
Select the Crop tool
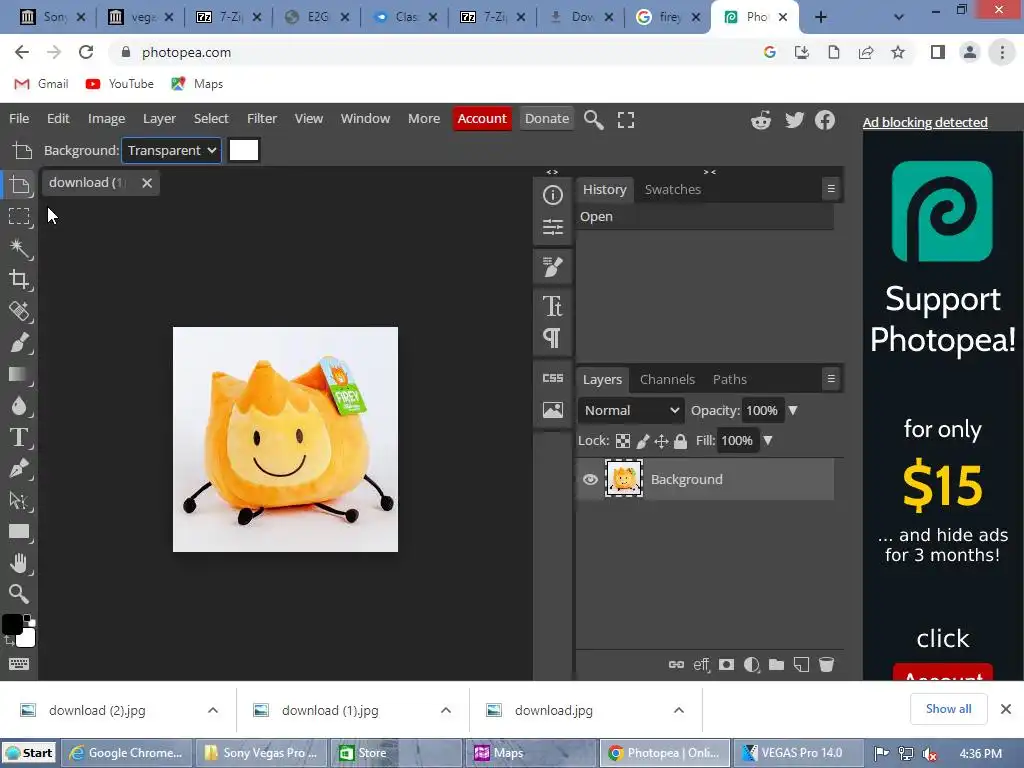click(19, 280)
